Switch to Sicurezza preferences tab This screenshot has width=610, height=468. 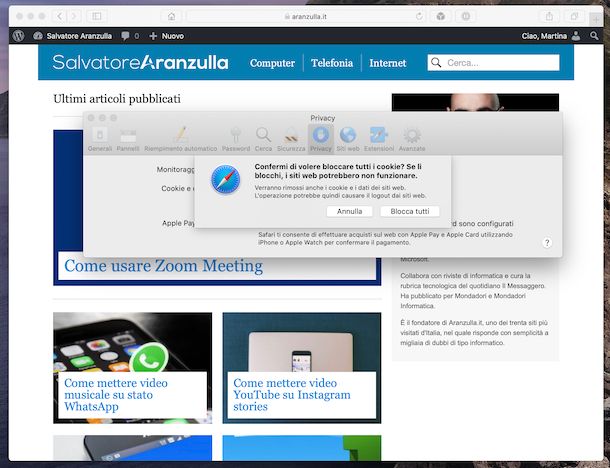coord(291,139)
